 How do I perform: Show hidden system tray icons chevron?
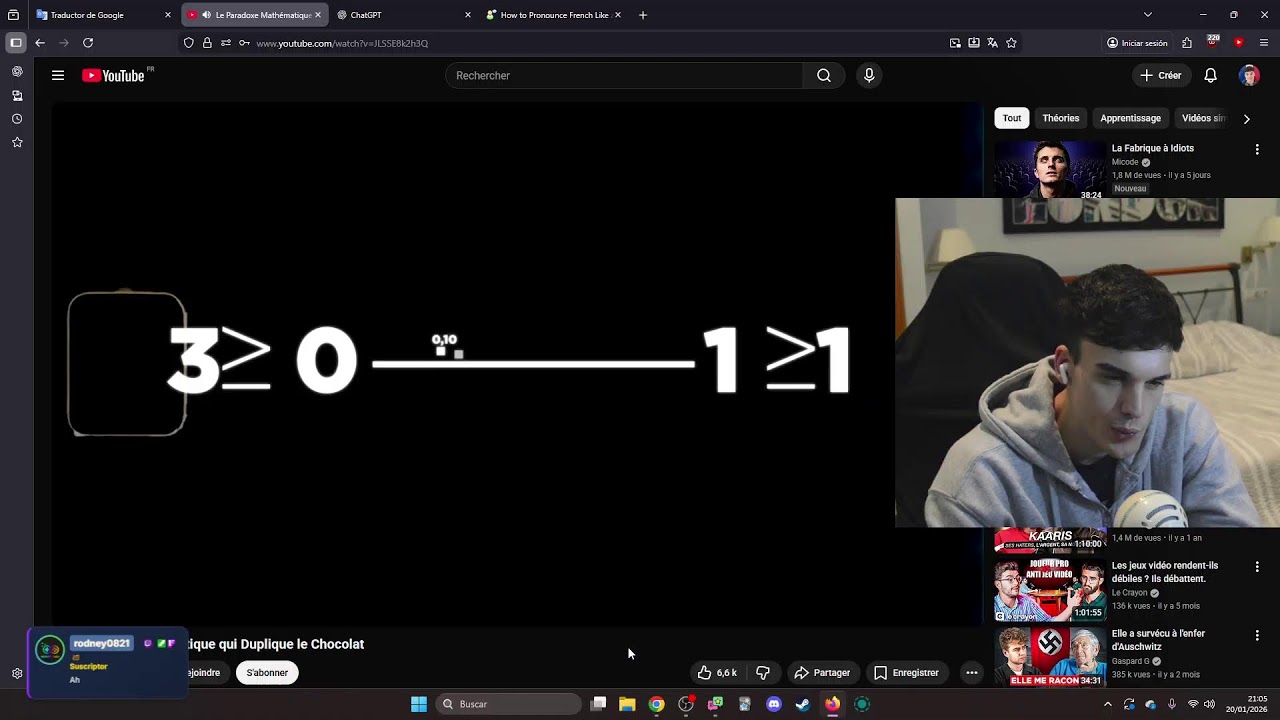coord(1107,704)
